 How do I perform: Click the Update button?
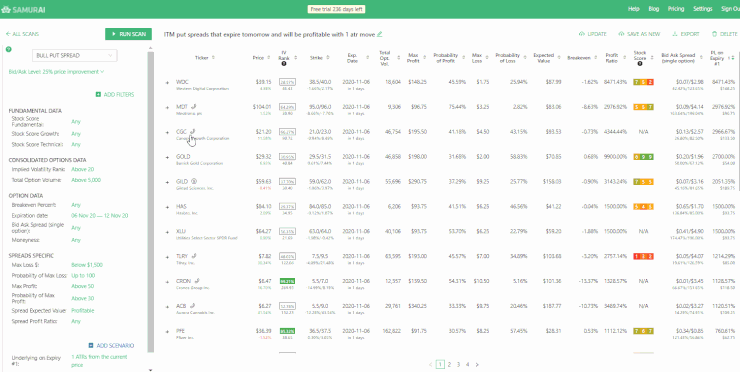(593, 34)
